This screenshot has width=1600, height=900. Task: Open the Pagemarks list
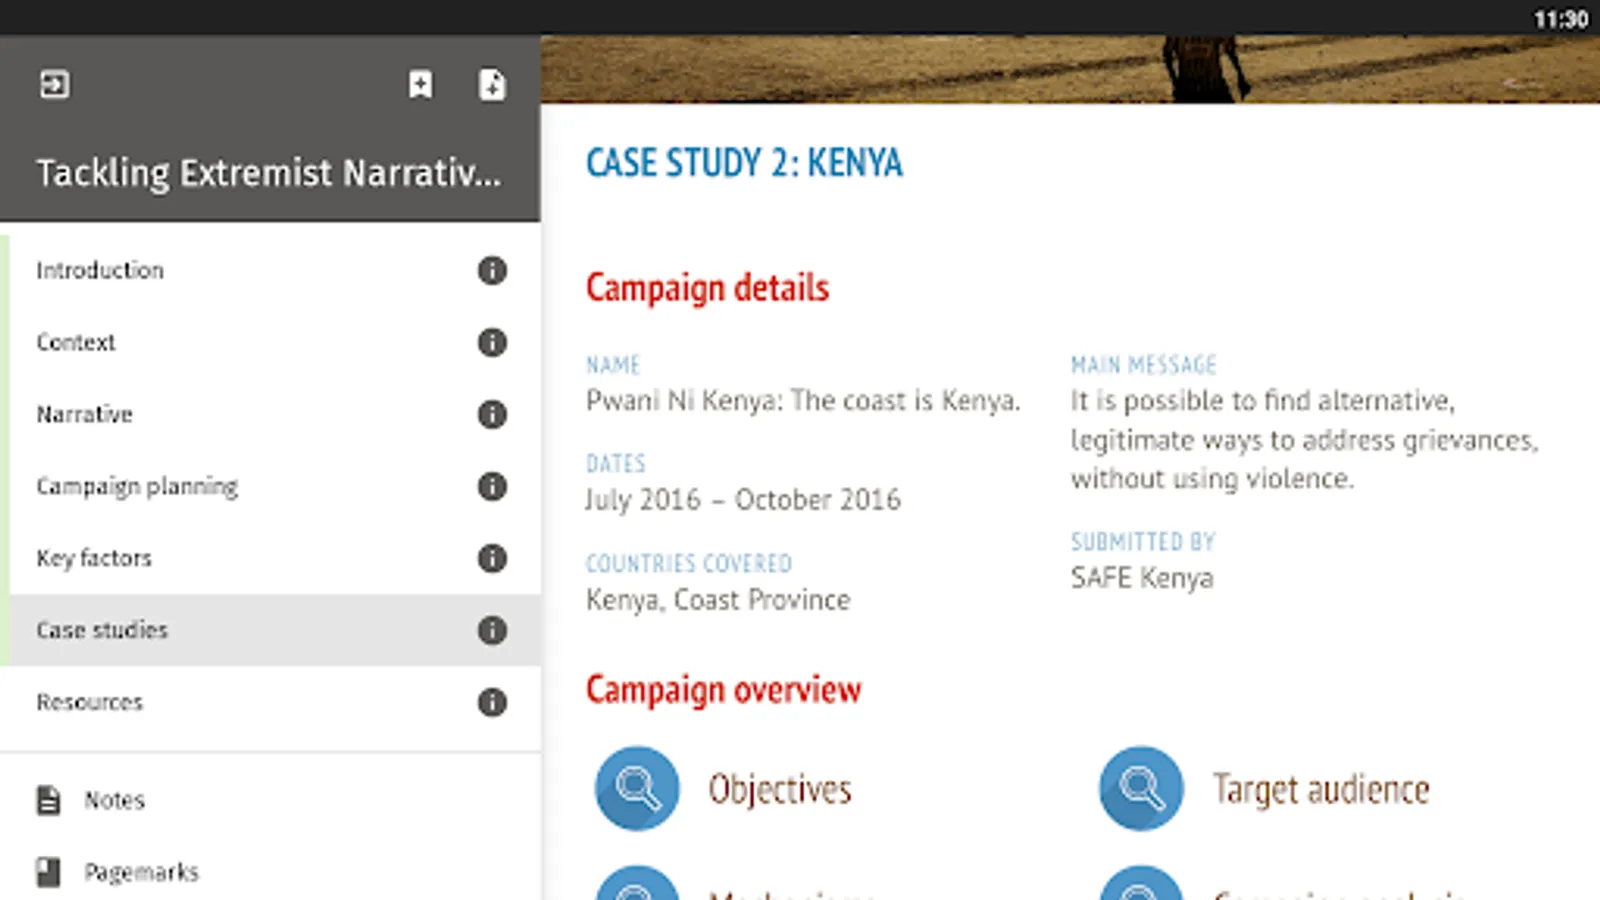click(141, 873)
